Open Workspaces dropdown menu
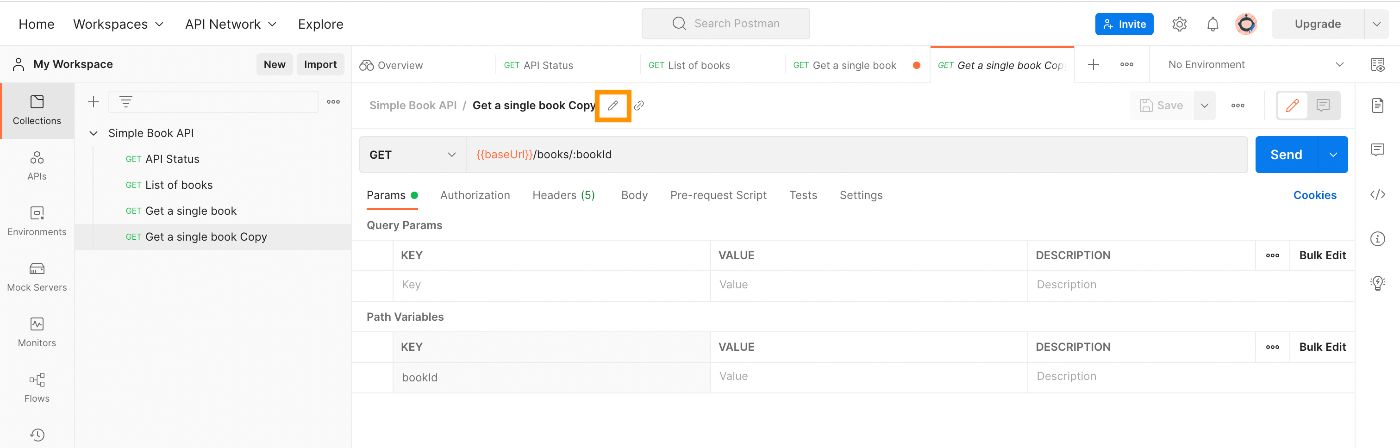Screen dimensions: 1400x448 pyautogui.click(x=119, y=24)
